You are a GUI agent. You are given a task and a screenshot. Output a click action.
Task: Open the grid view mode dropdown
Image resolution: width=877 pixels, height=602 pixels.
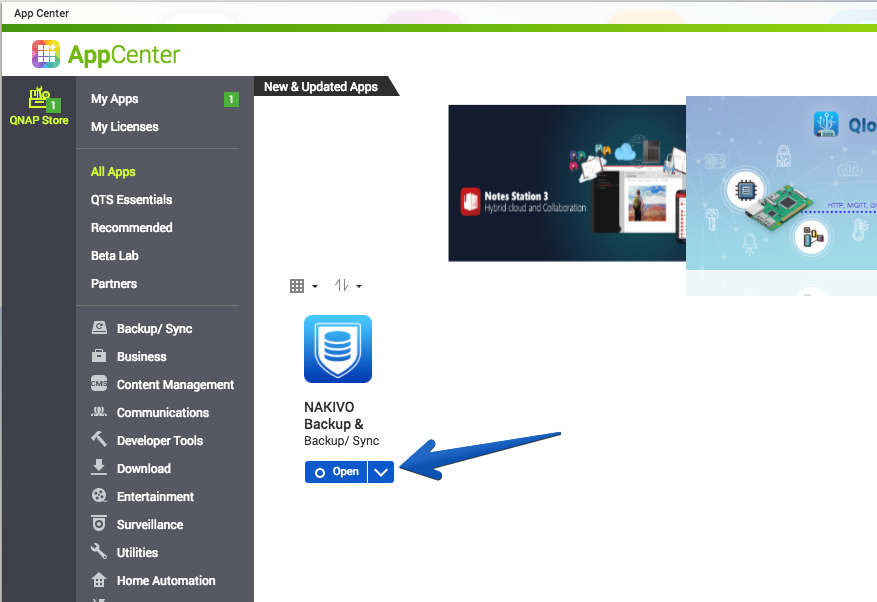click(x=304, y=286)
